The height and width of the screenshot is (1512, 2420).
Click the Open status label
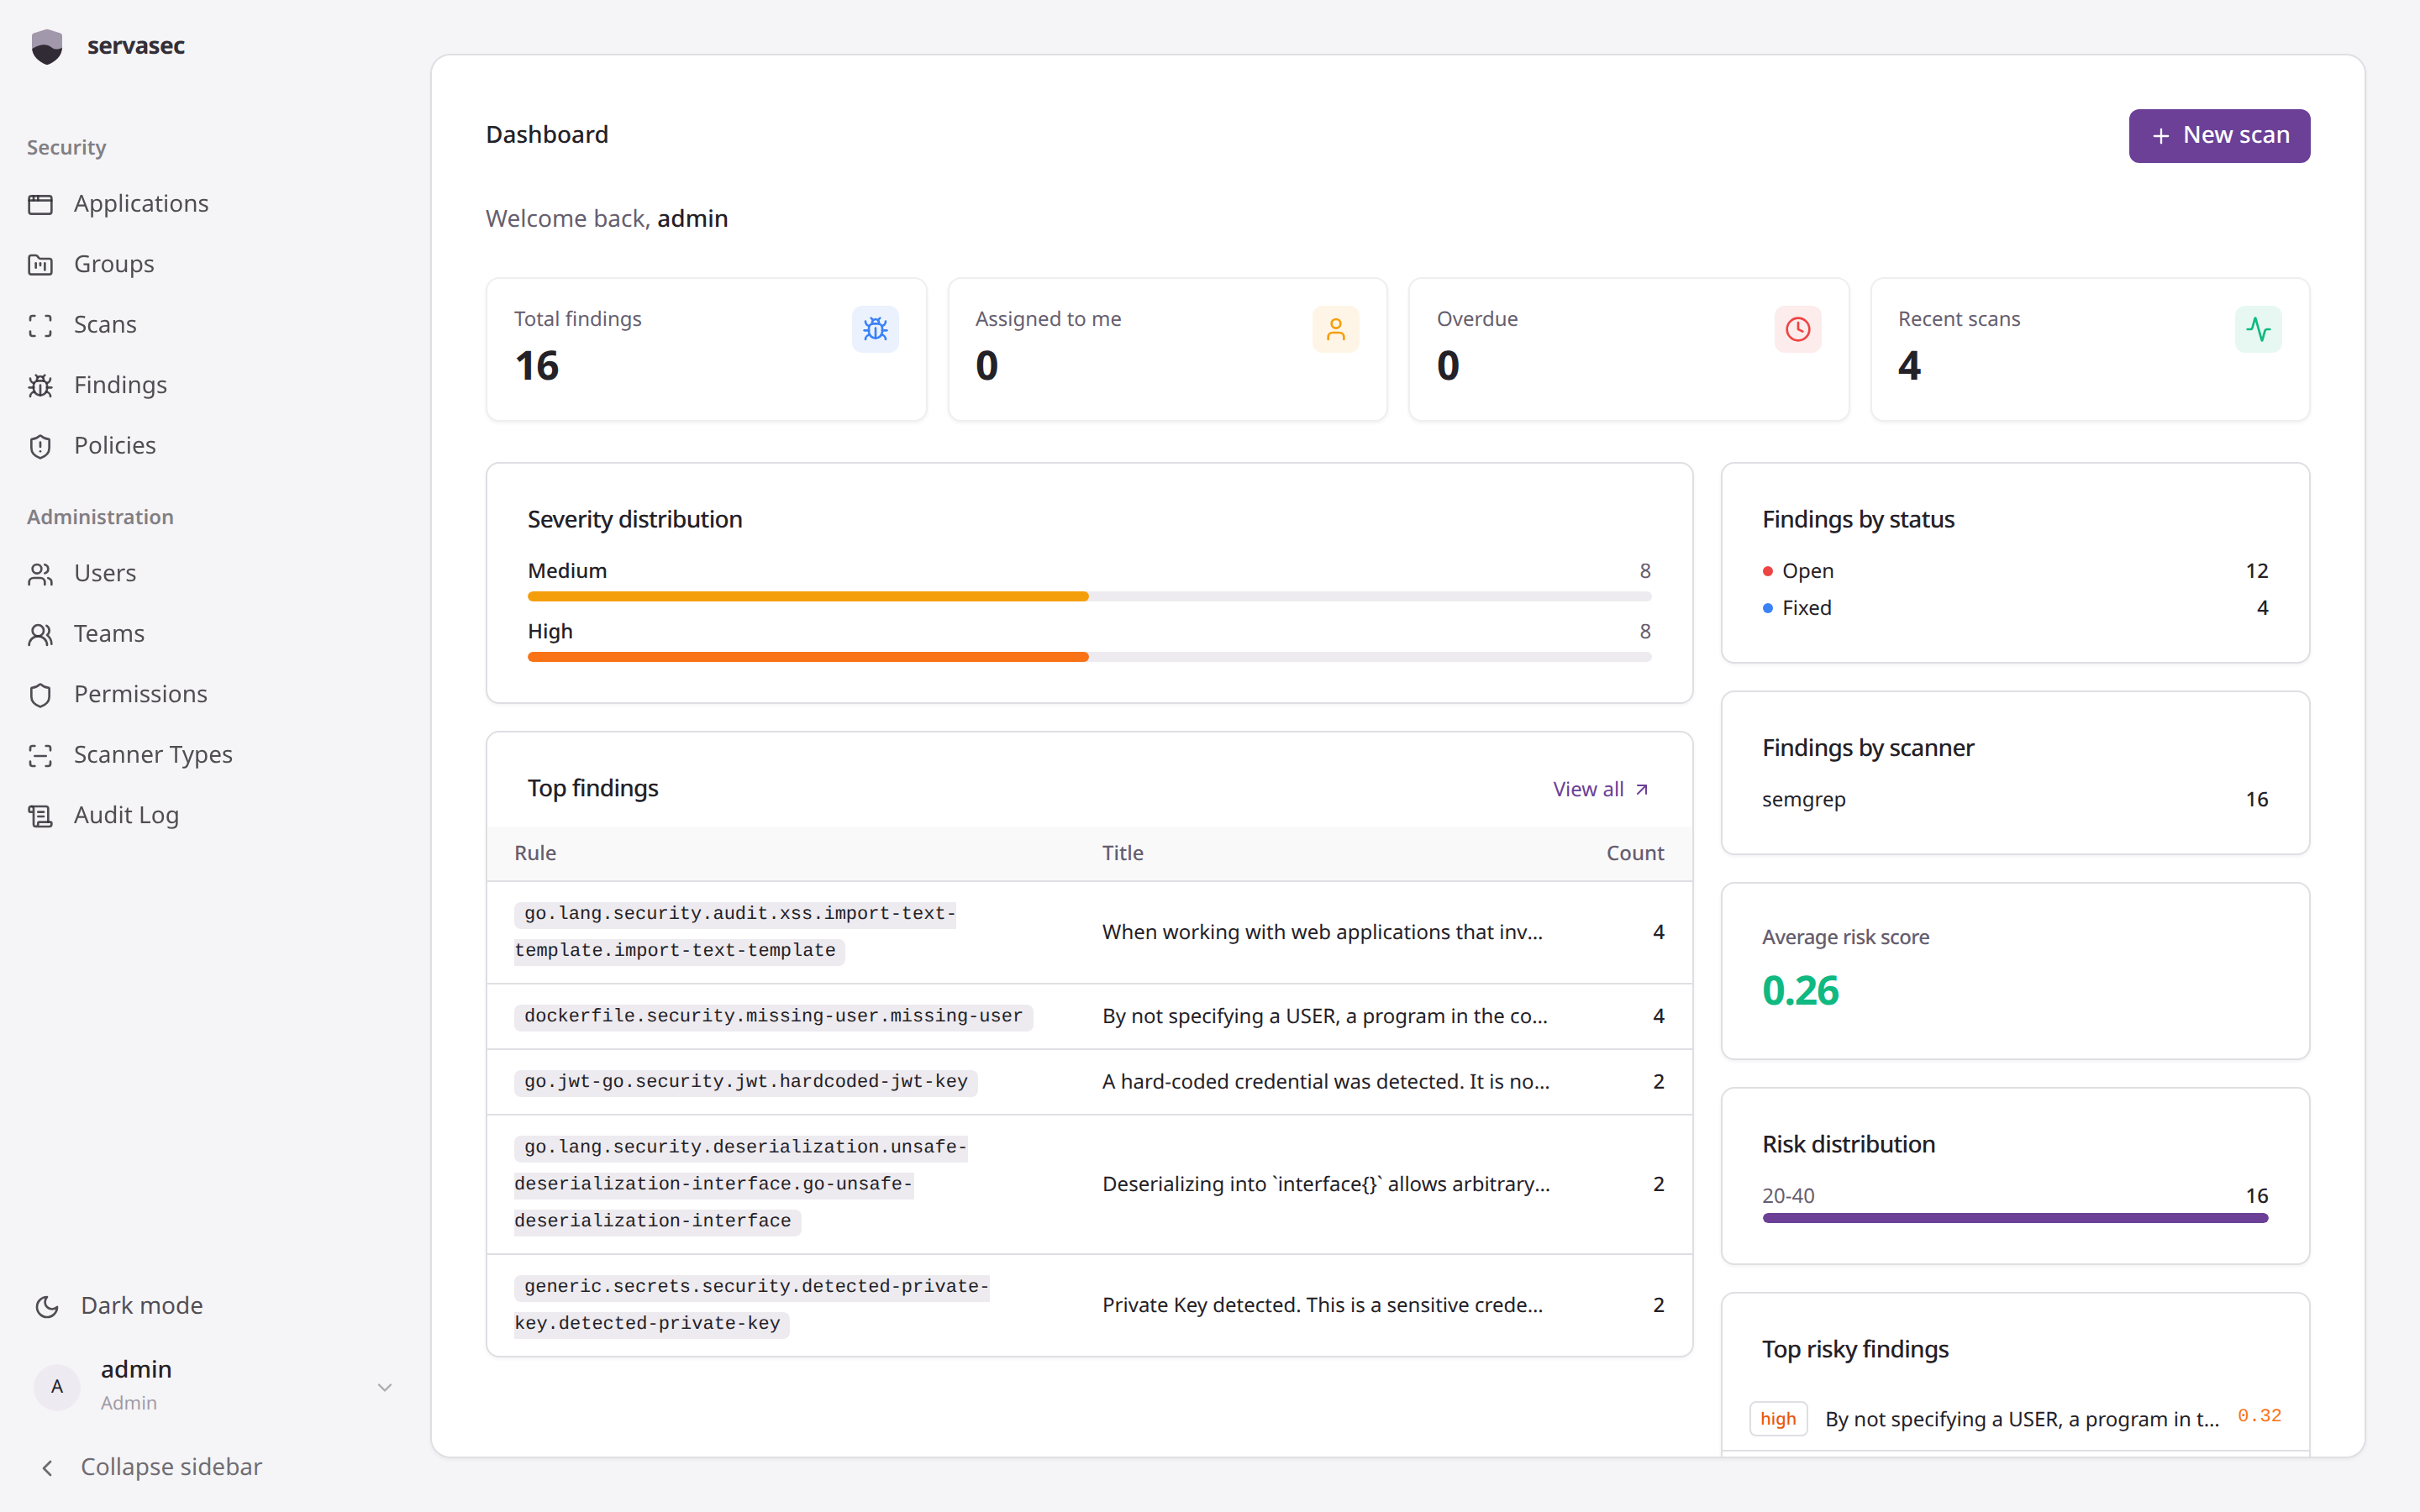click(x=1807, y=571)
